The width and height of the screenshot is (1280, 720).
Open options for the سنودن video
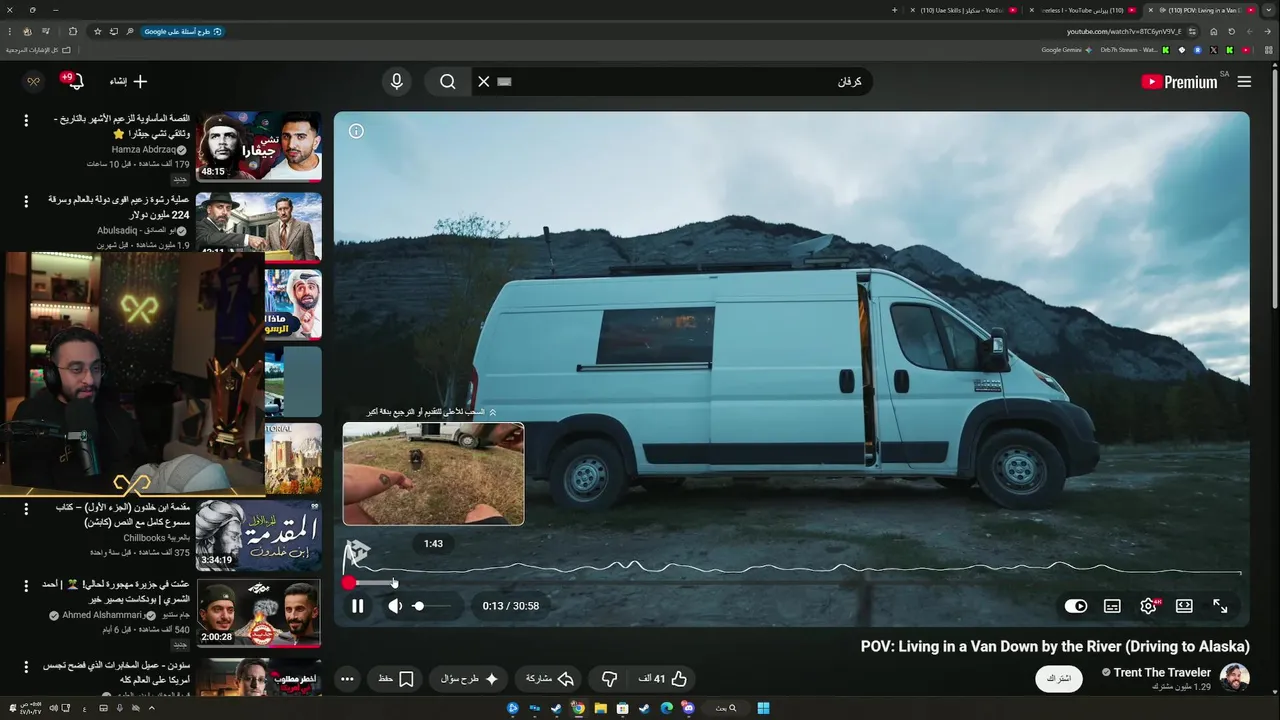27,667
